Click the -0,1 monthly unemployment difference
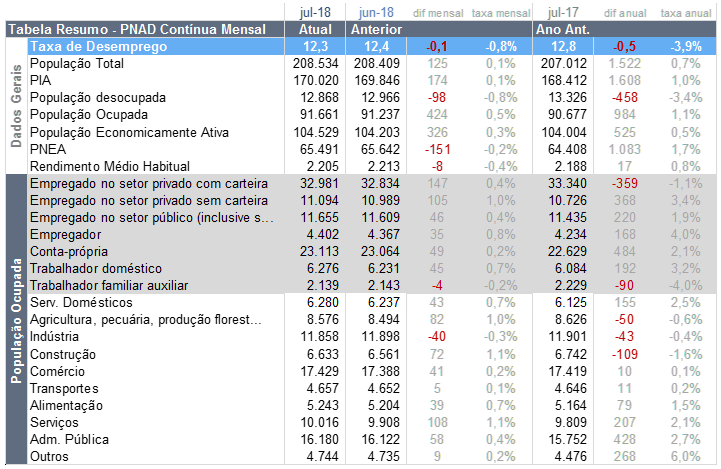This screenshot has height=469, width=721. pos(437,46)
